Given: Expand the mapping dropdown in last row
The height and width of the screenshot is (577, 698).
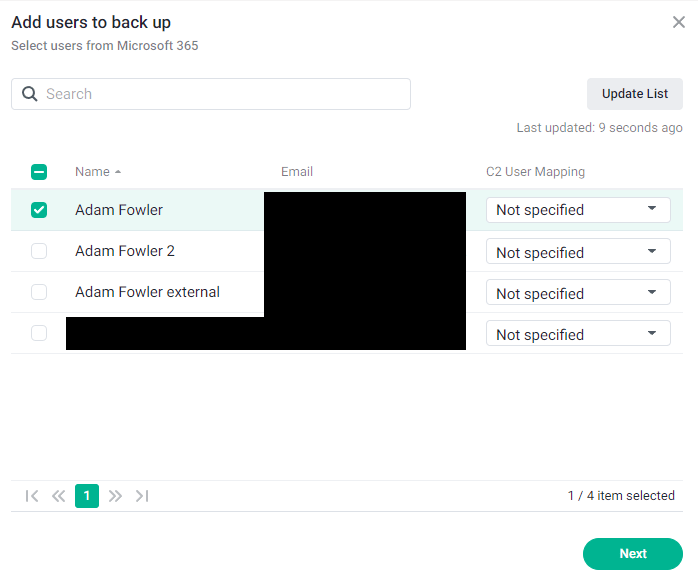Looking at the screenshot, I should pos(578,333).
